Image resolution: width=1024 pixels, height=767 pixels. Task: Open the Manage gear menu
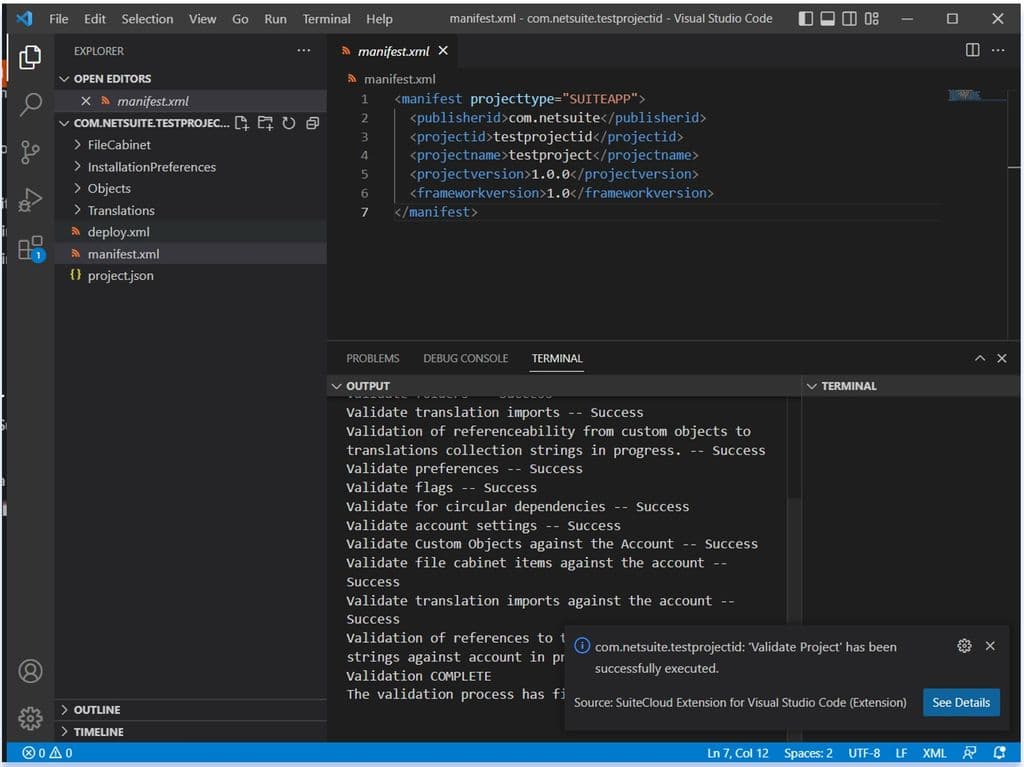click(30, 718)
